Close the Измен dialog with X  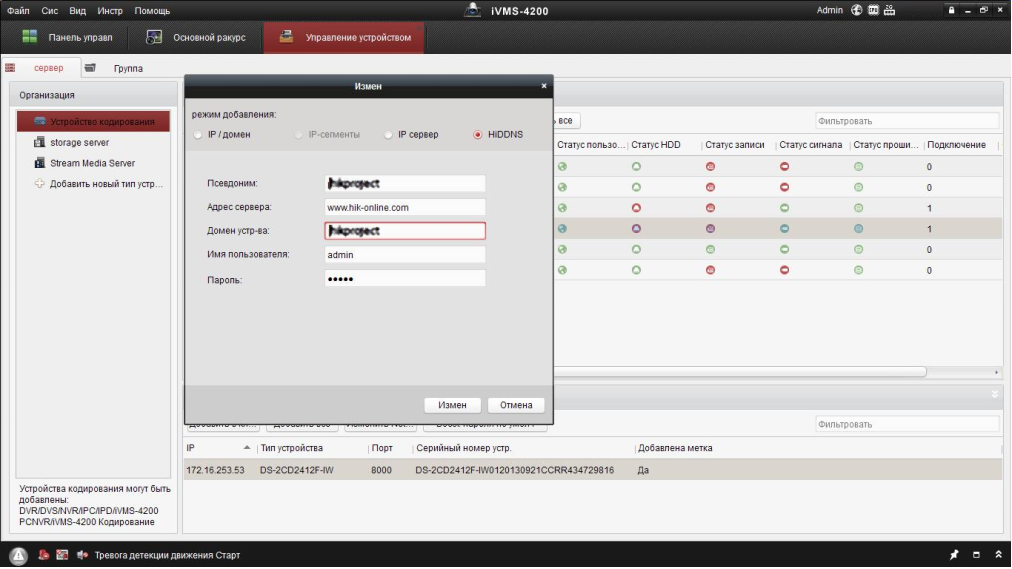click(544, 86)
